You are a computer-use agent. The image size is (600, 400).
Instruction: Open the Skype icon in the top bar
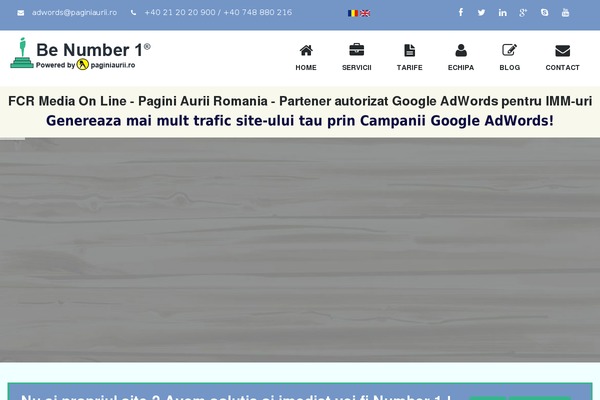pyautogui.click(x=545, y=13)
